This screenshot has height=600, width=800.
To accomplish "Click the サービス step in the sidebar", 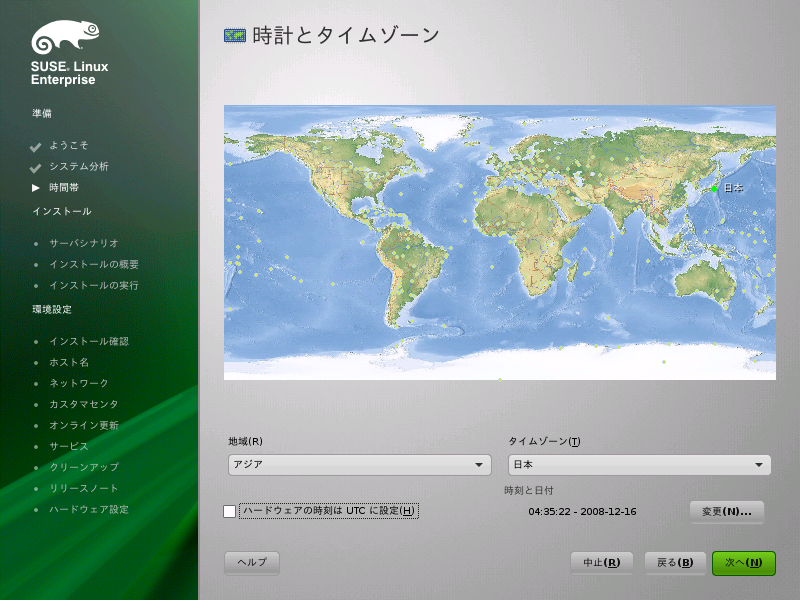I will [69, 446].
